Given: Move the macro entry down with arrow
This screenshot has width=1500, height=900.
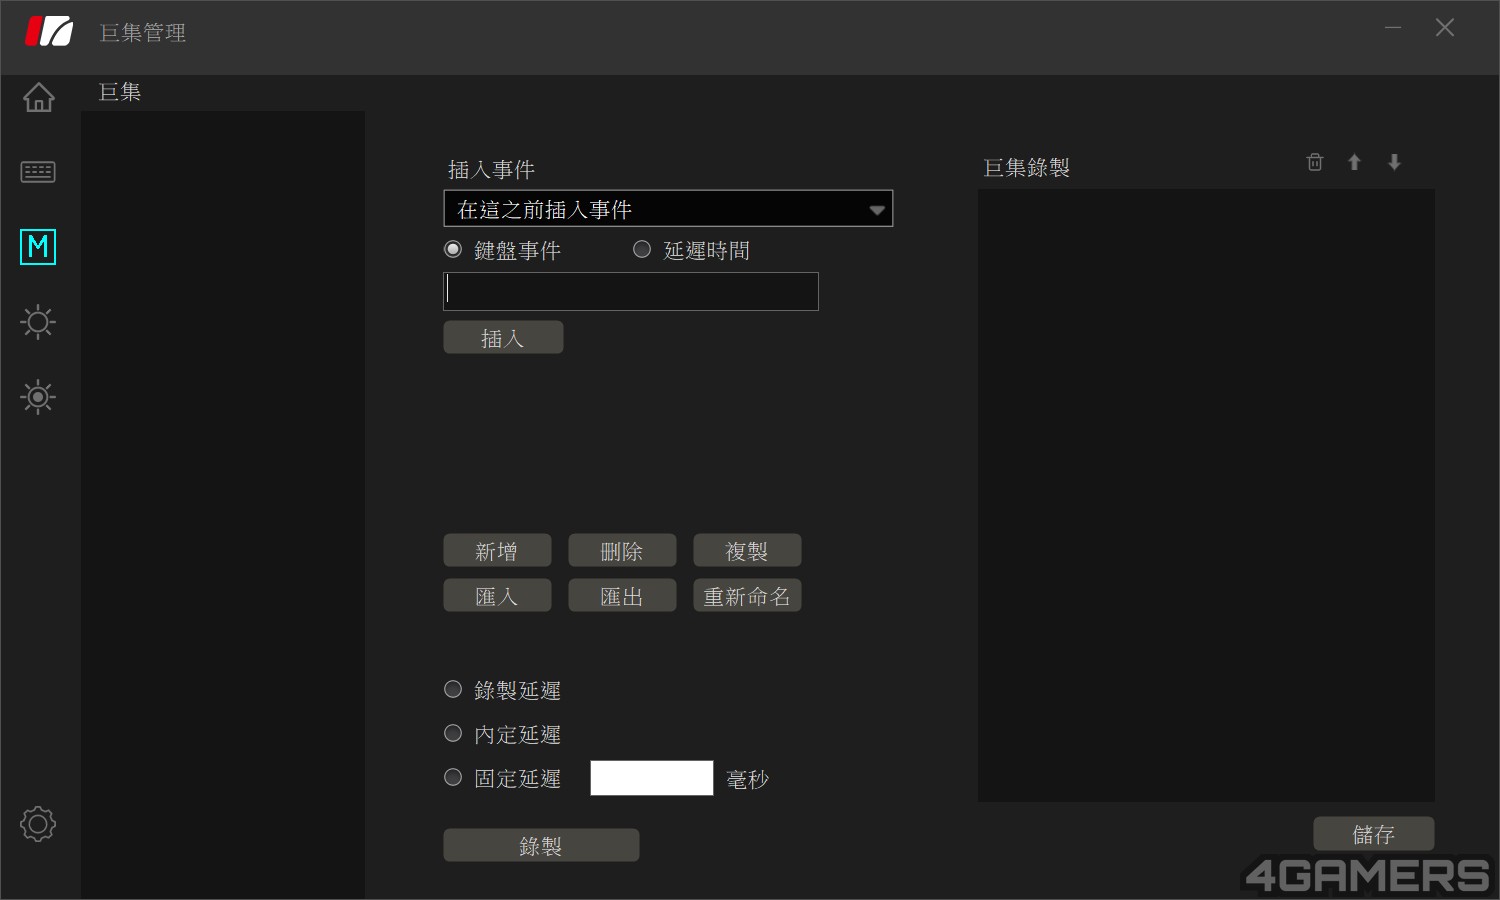Looking at the screenshot, I should (x=1394, y=162).
